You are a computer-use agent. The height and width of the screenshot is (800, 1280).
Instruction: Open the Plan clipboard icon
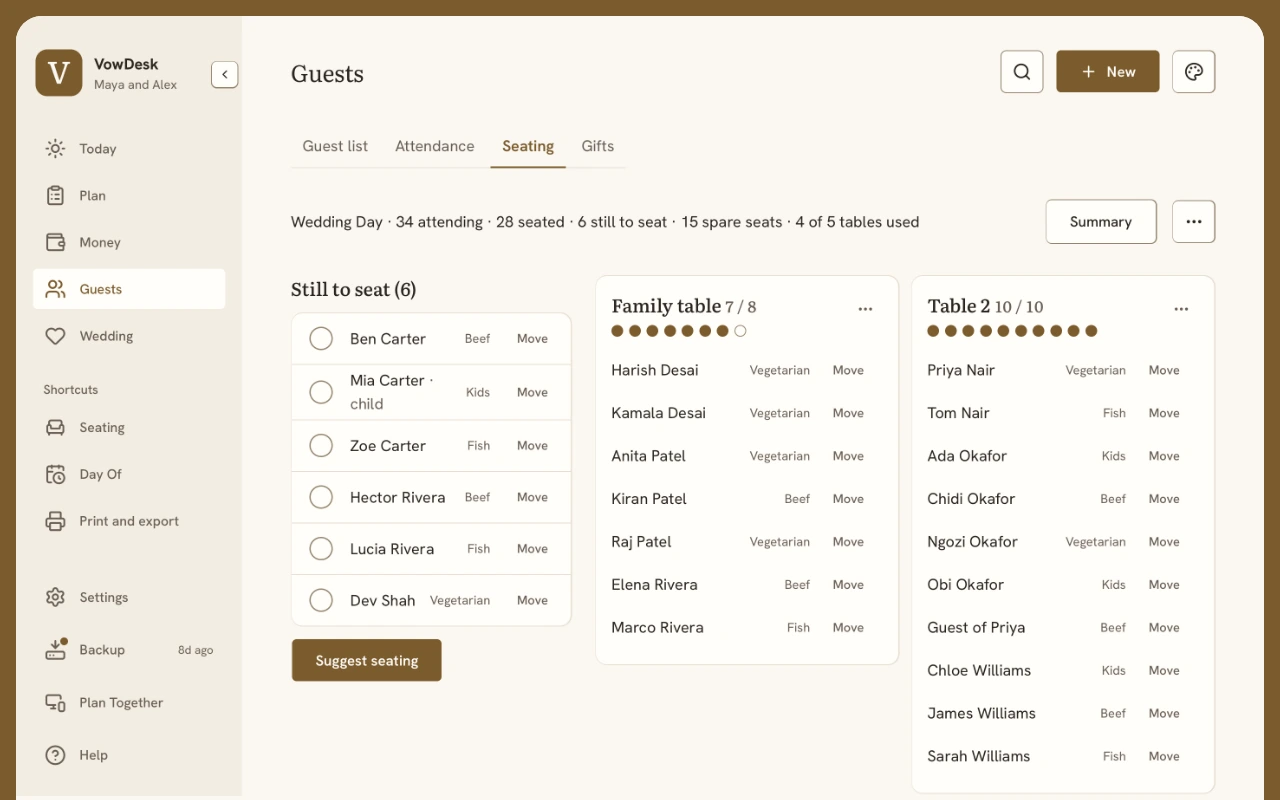(56, 196)
